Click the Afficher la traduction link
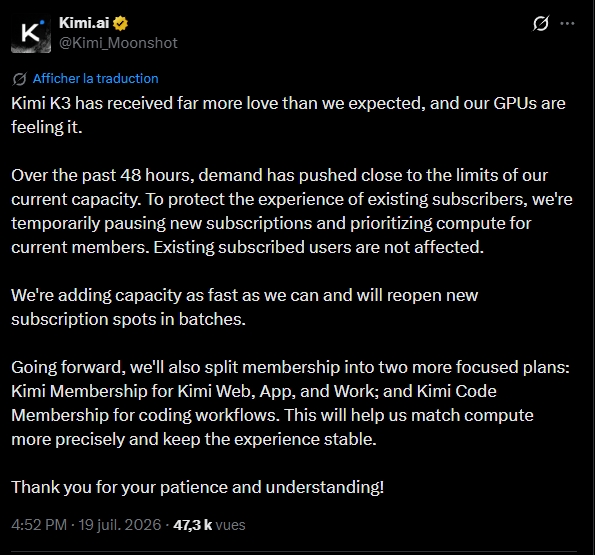 pyautogui.click(x=96, y=79)
